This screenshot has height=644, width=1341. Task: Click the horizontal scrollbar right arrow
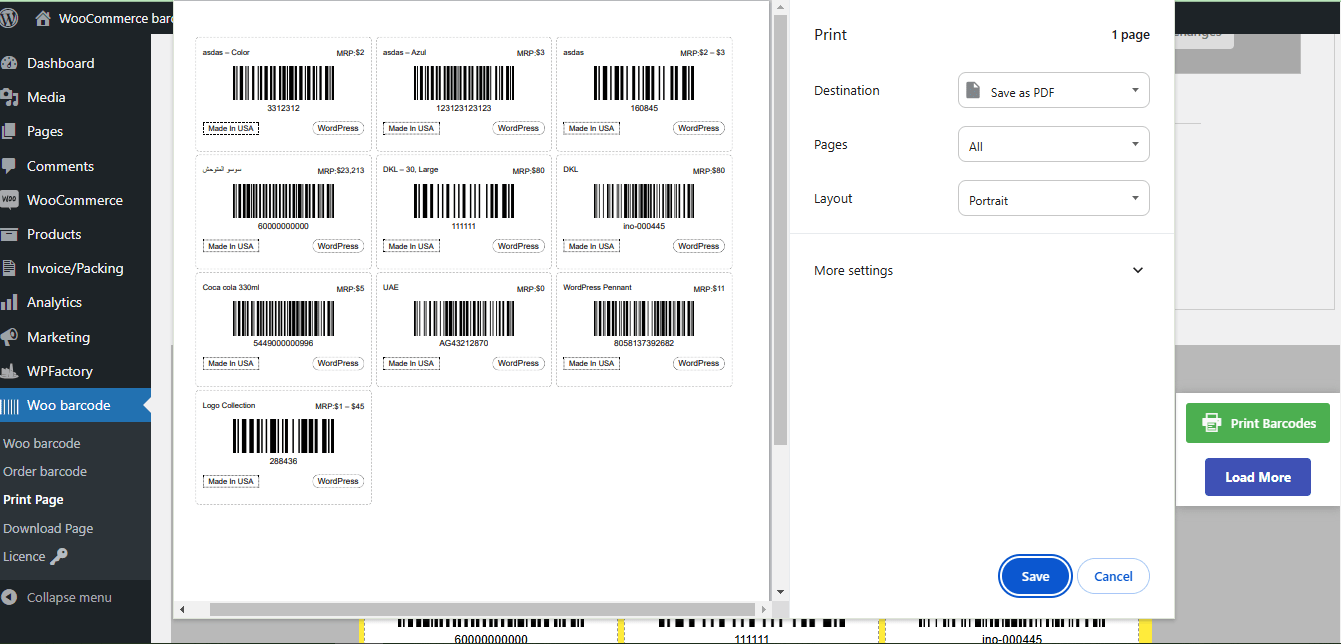tap(764, 609)
